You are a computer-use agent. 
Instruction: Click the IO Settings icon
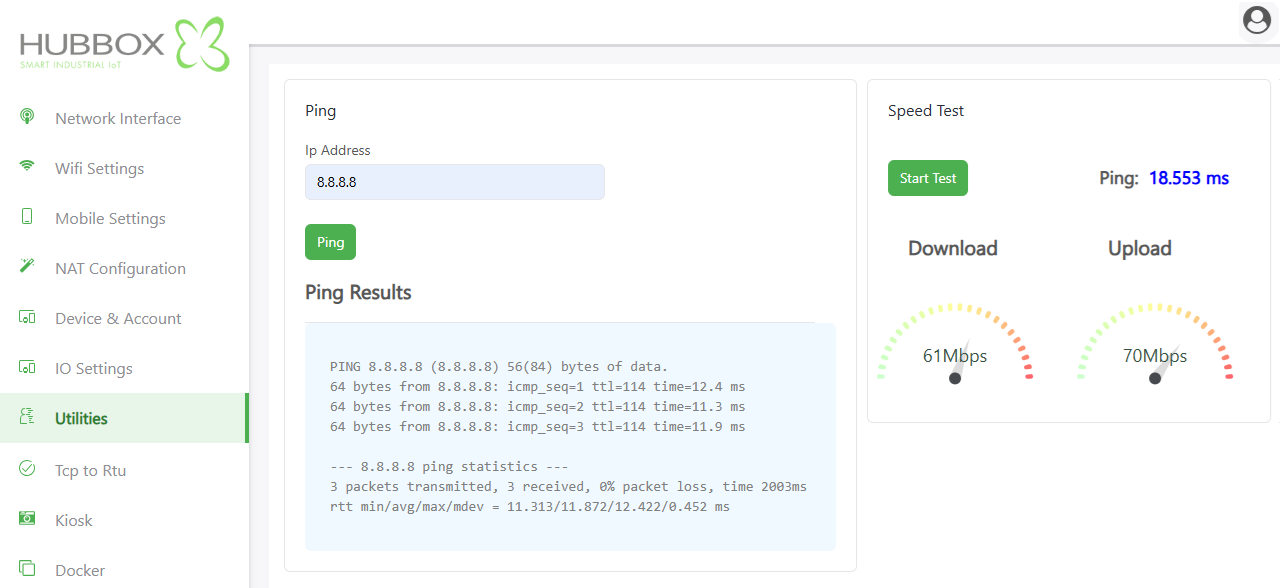point(27,367)
